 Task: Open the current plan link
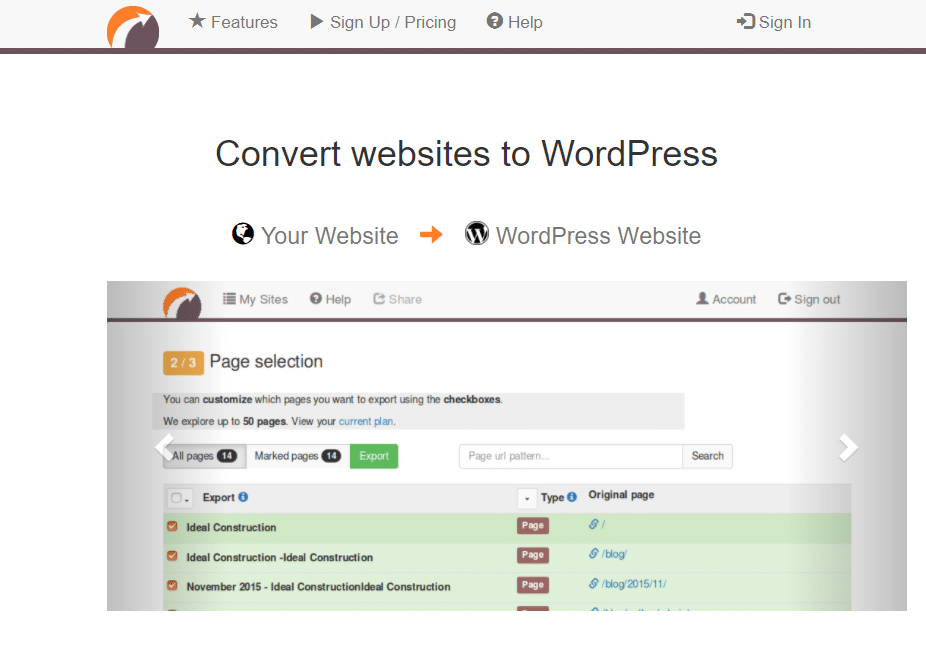[x=364, y=421]
